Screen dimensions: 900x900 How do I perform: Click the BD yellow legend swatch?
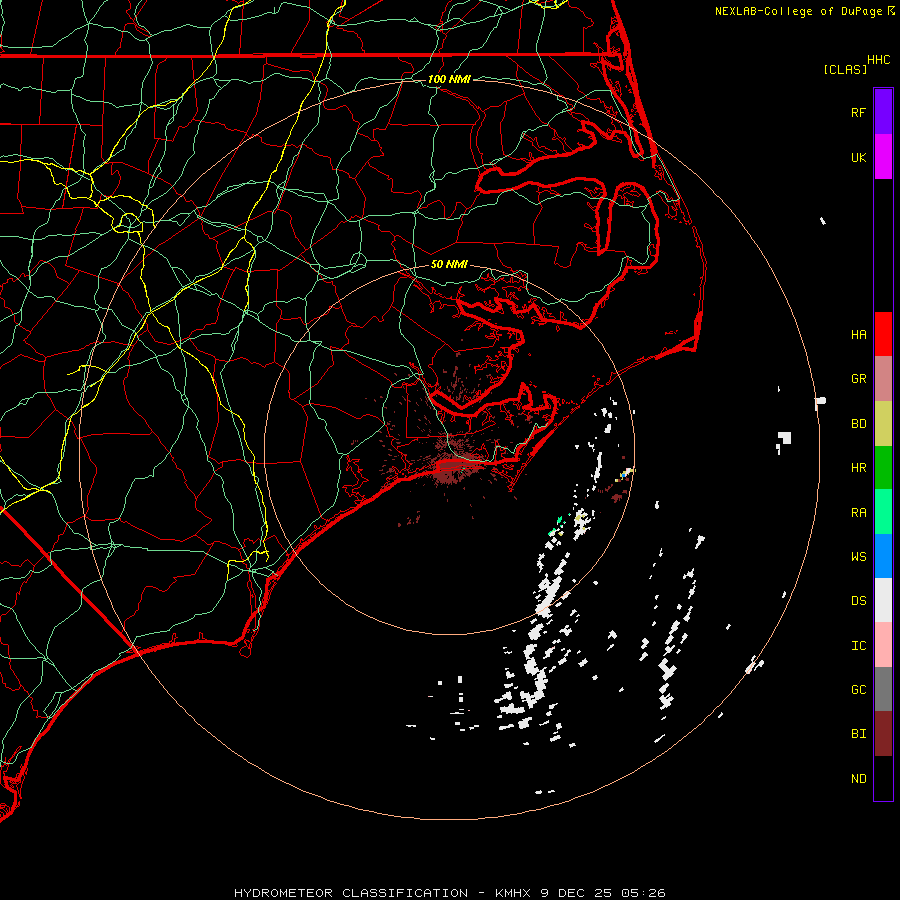pos(883,423)
